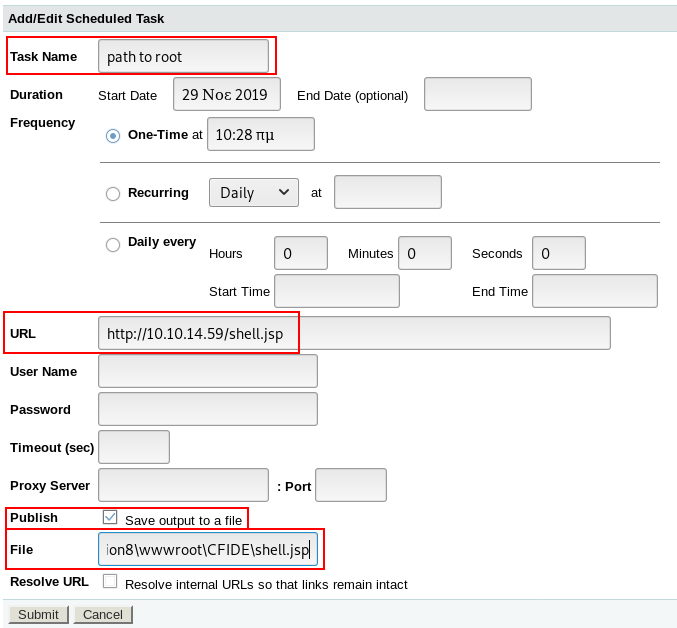
Task: Select the One-Time frequency radio button
Action: tap(113, 135)
